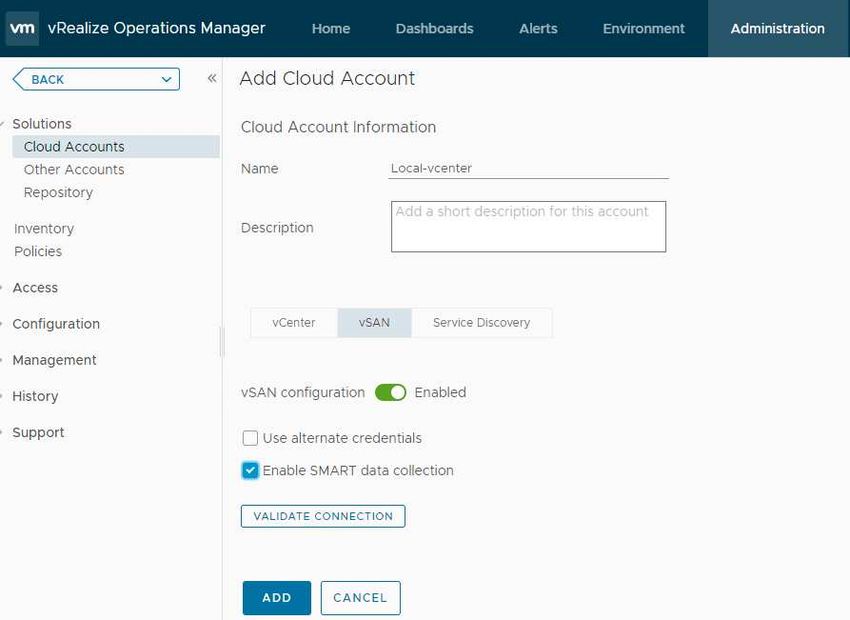Screen dimensions: 850x620
Task: Click the ADD button
Action: [276, 598]
